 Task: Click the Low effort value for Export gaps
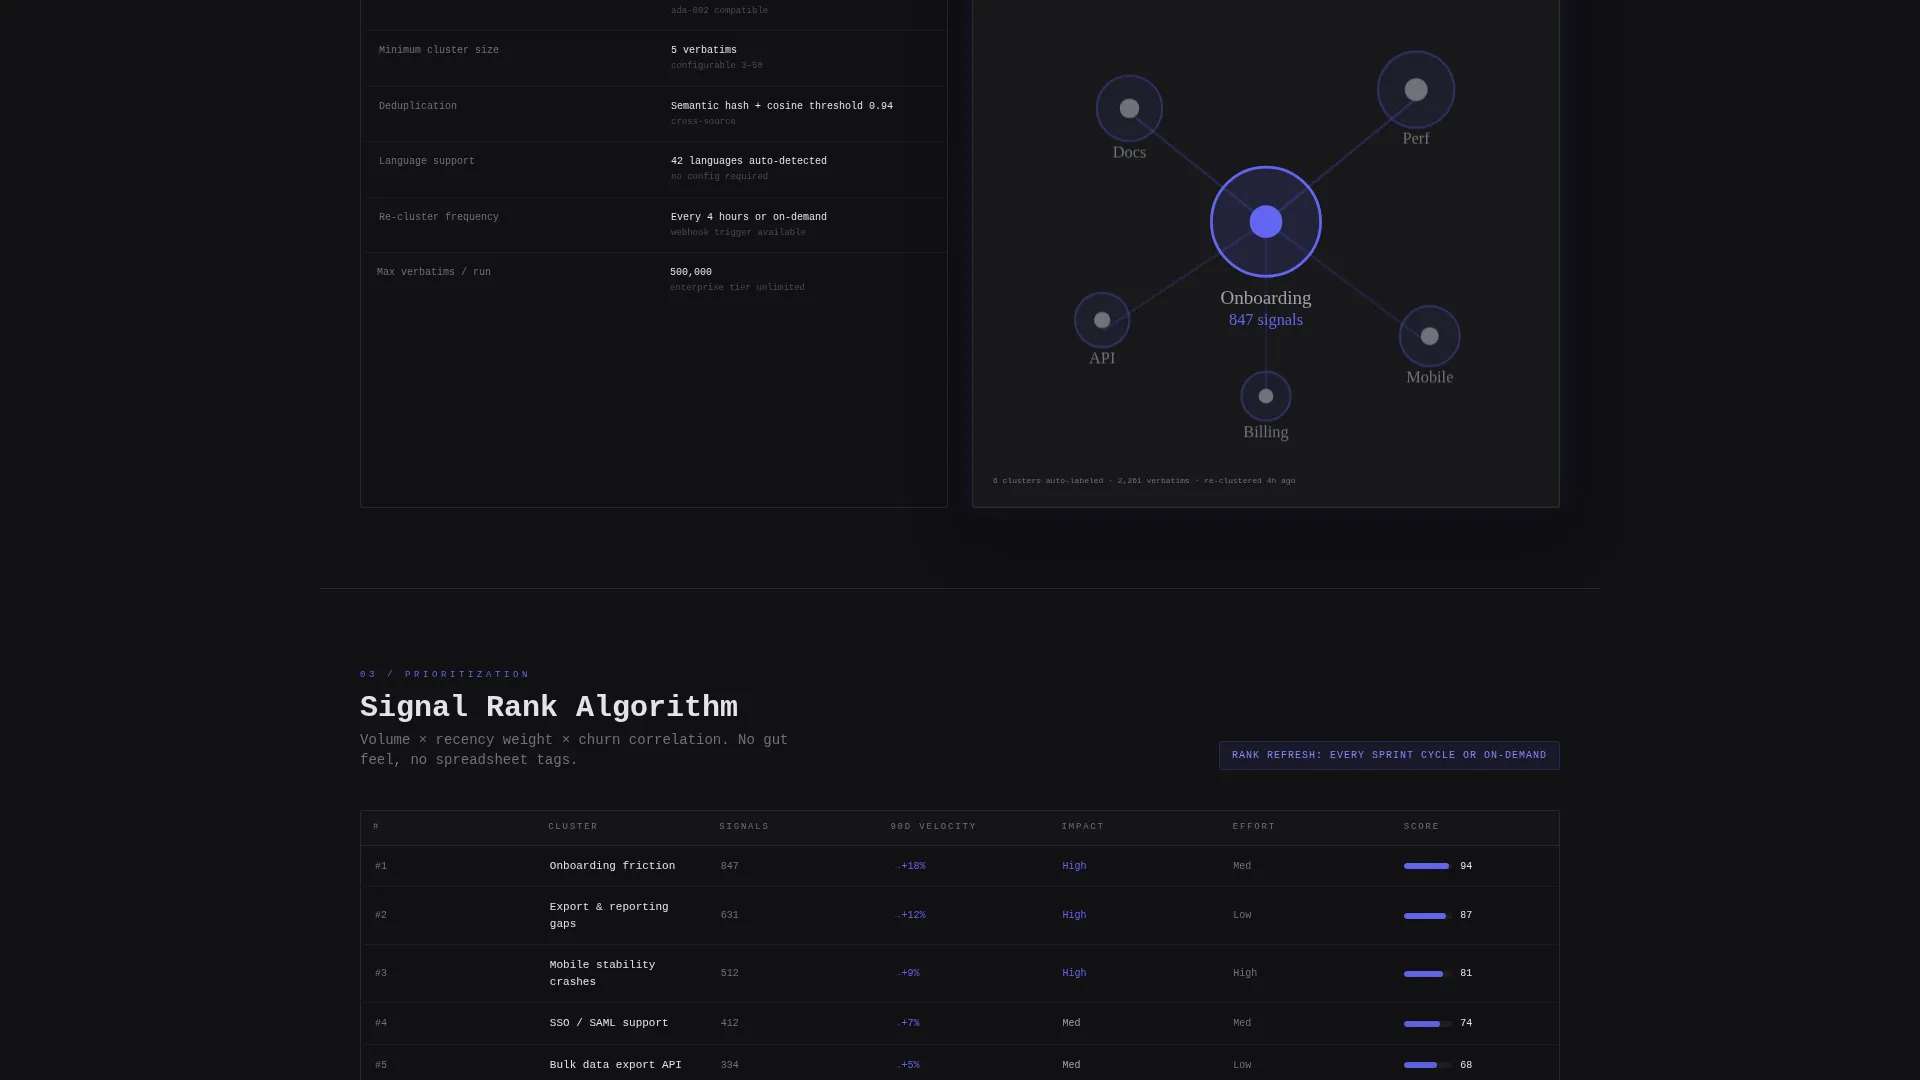point(1241,915)
